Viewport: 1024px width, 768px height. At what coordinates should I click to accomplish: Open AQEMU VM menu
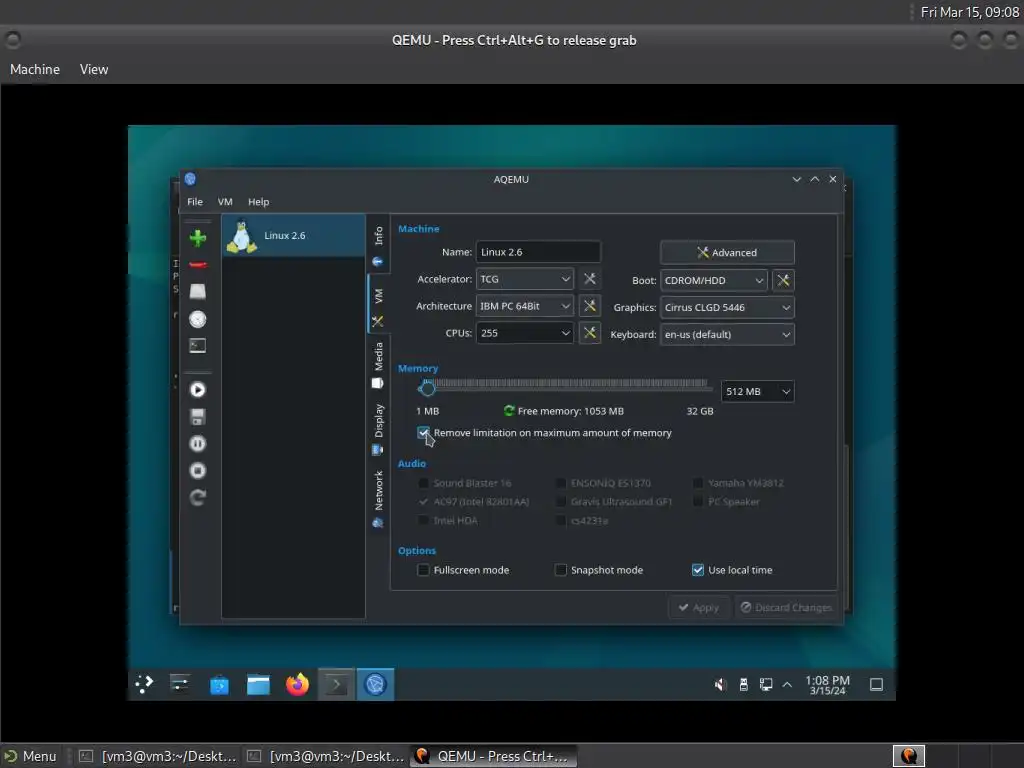pos(225,202)
